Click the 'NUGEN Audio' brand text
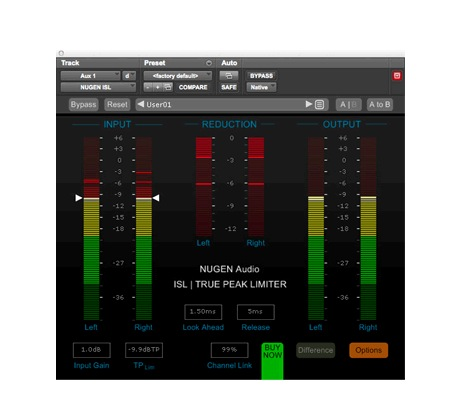The image size is (460, 416). pyautogui.click(x=229, y=269)
